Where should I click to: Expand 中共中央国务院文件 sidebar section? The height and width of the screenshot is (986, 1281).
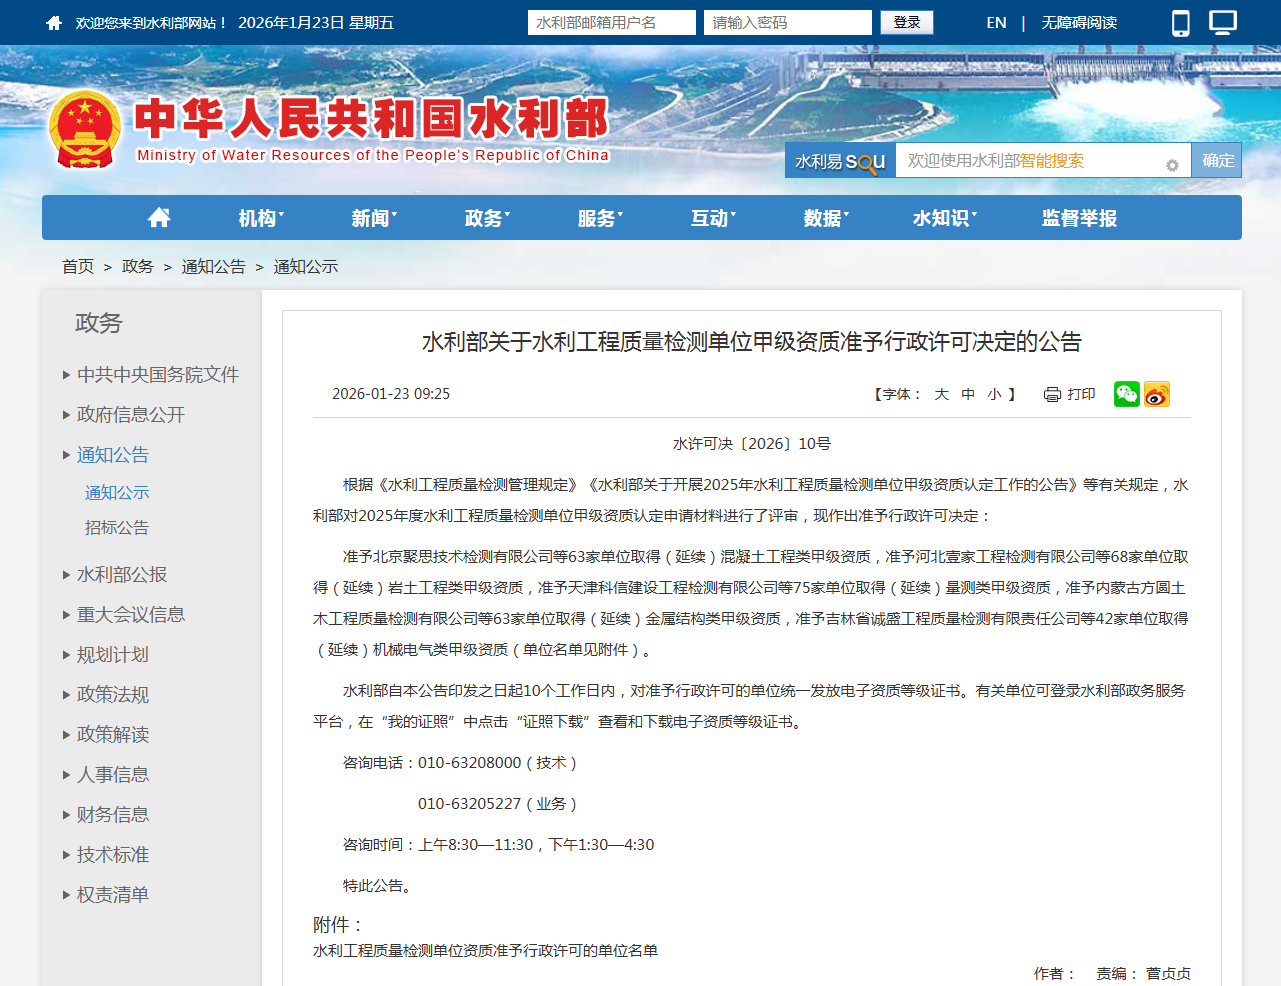coord(157,374)
